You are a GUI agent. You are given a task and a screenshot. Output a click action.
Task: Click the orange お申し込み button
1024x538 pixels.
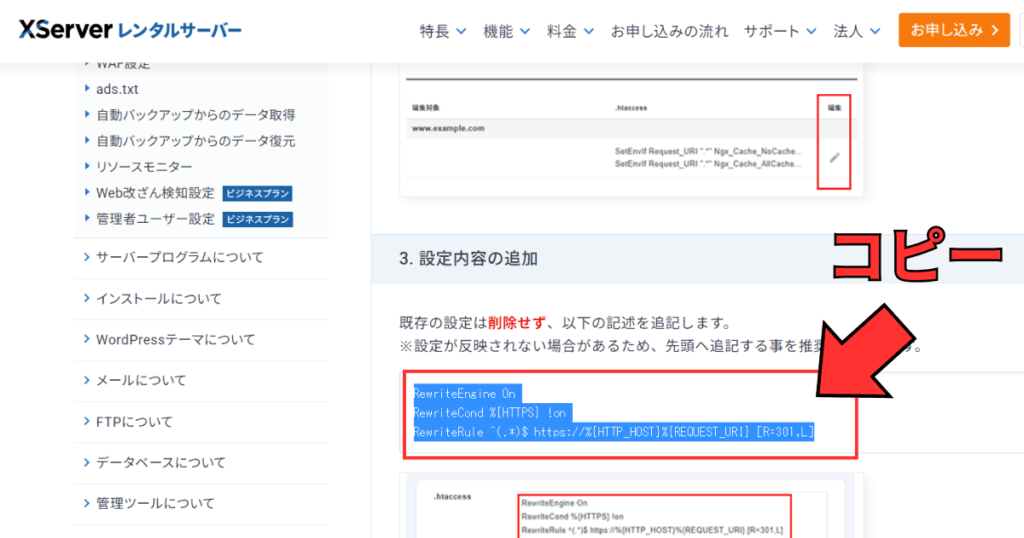click(x=953, y=30)
